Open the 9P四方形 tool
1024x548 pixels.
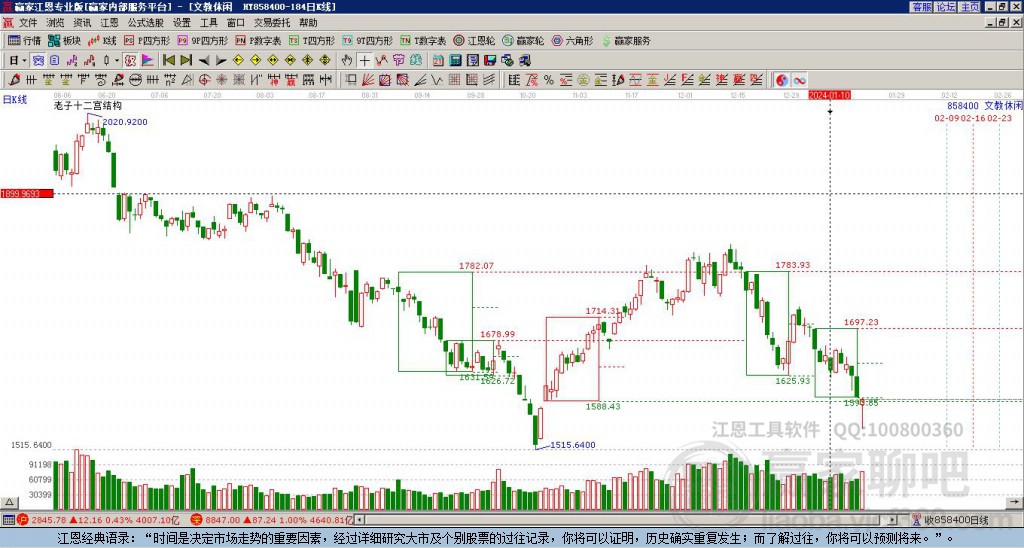click(x=203, y=40)
